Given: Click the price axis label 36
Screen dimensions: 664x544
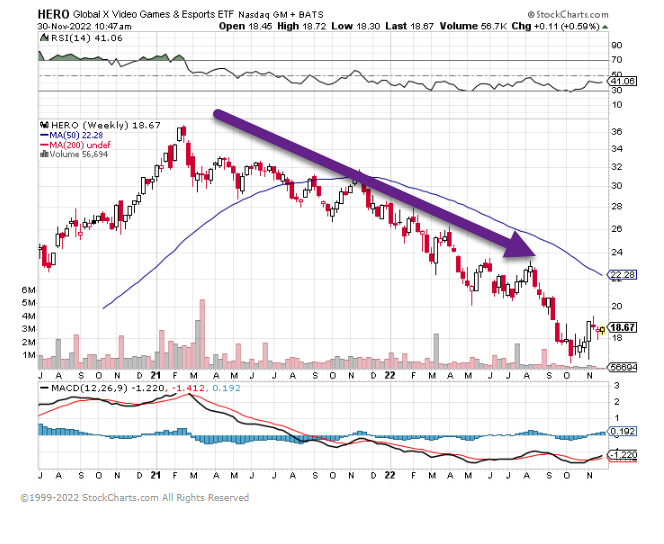Looking at the screenshot, I should pyautogui.click(x=617, y=132).
